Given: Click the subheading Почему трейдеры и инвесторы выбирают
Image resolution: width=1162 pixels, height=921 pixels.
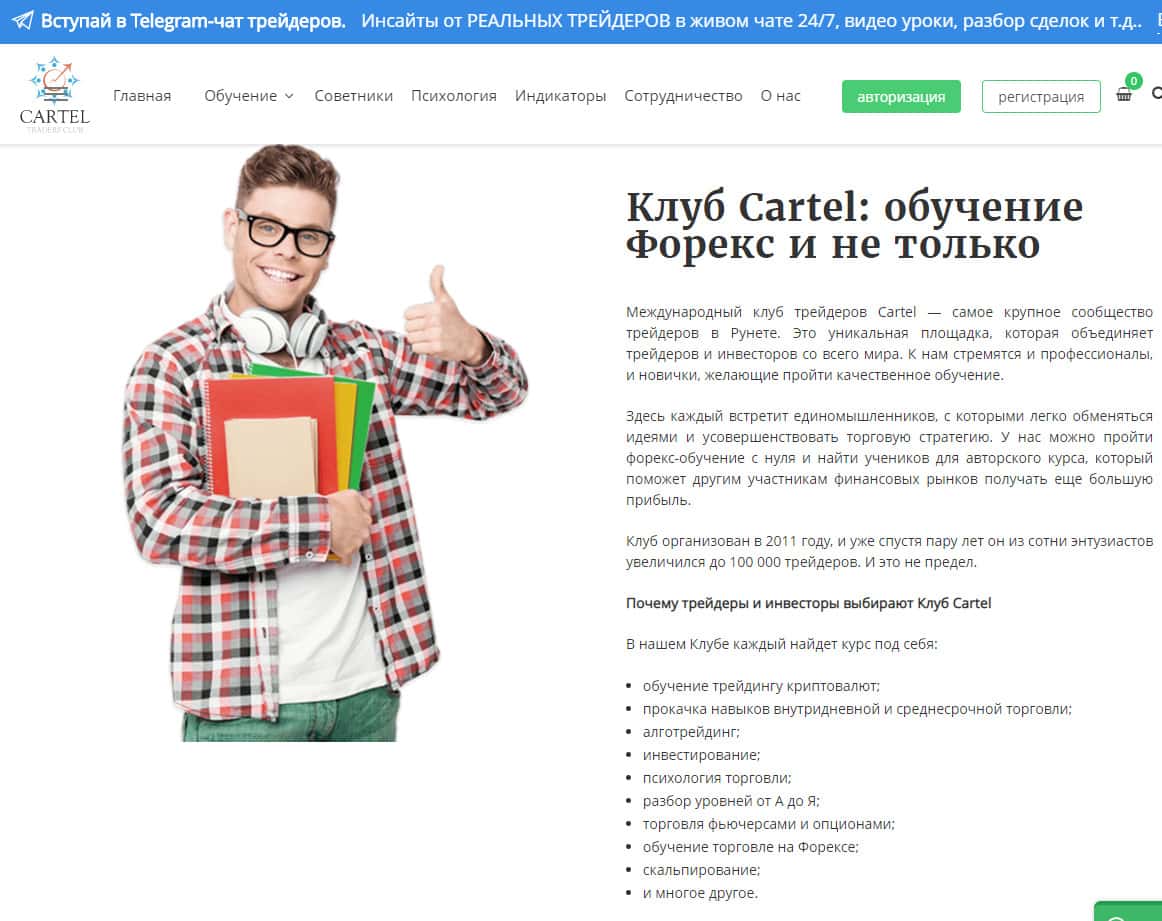Looking at the screenshot, I should coord(808,603).
